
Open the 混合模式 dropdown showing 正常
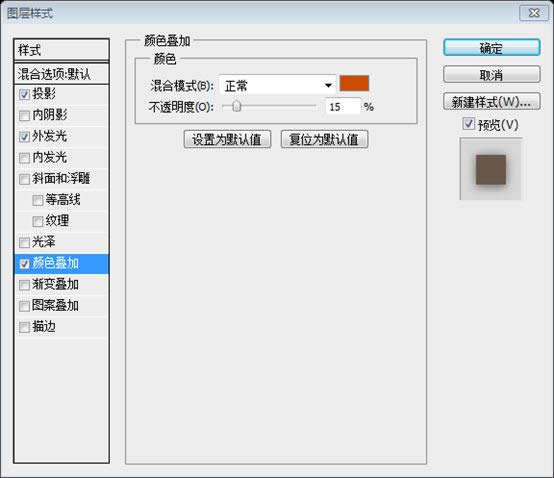tap(277, 85)
